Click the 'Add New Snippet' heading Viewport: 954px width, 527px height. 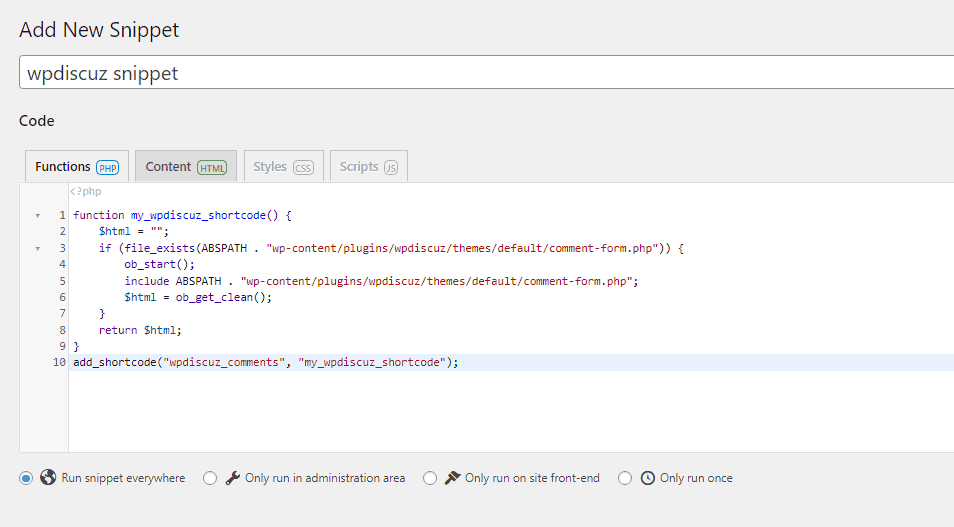[99, 29]
